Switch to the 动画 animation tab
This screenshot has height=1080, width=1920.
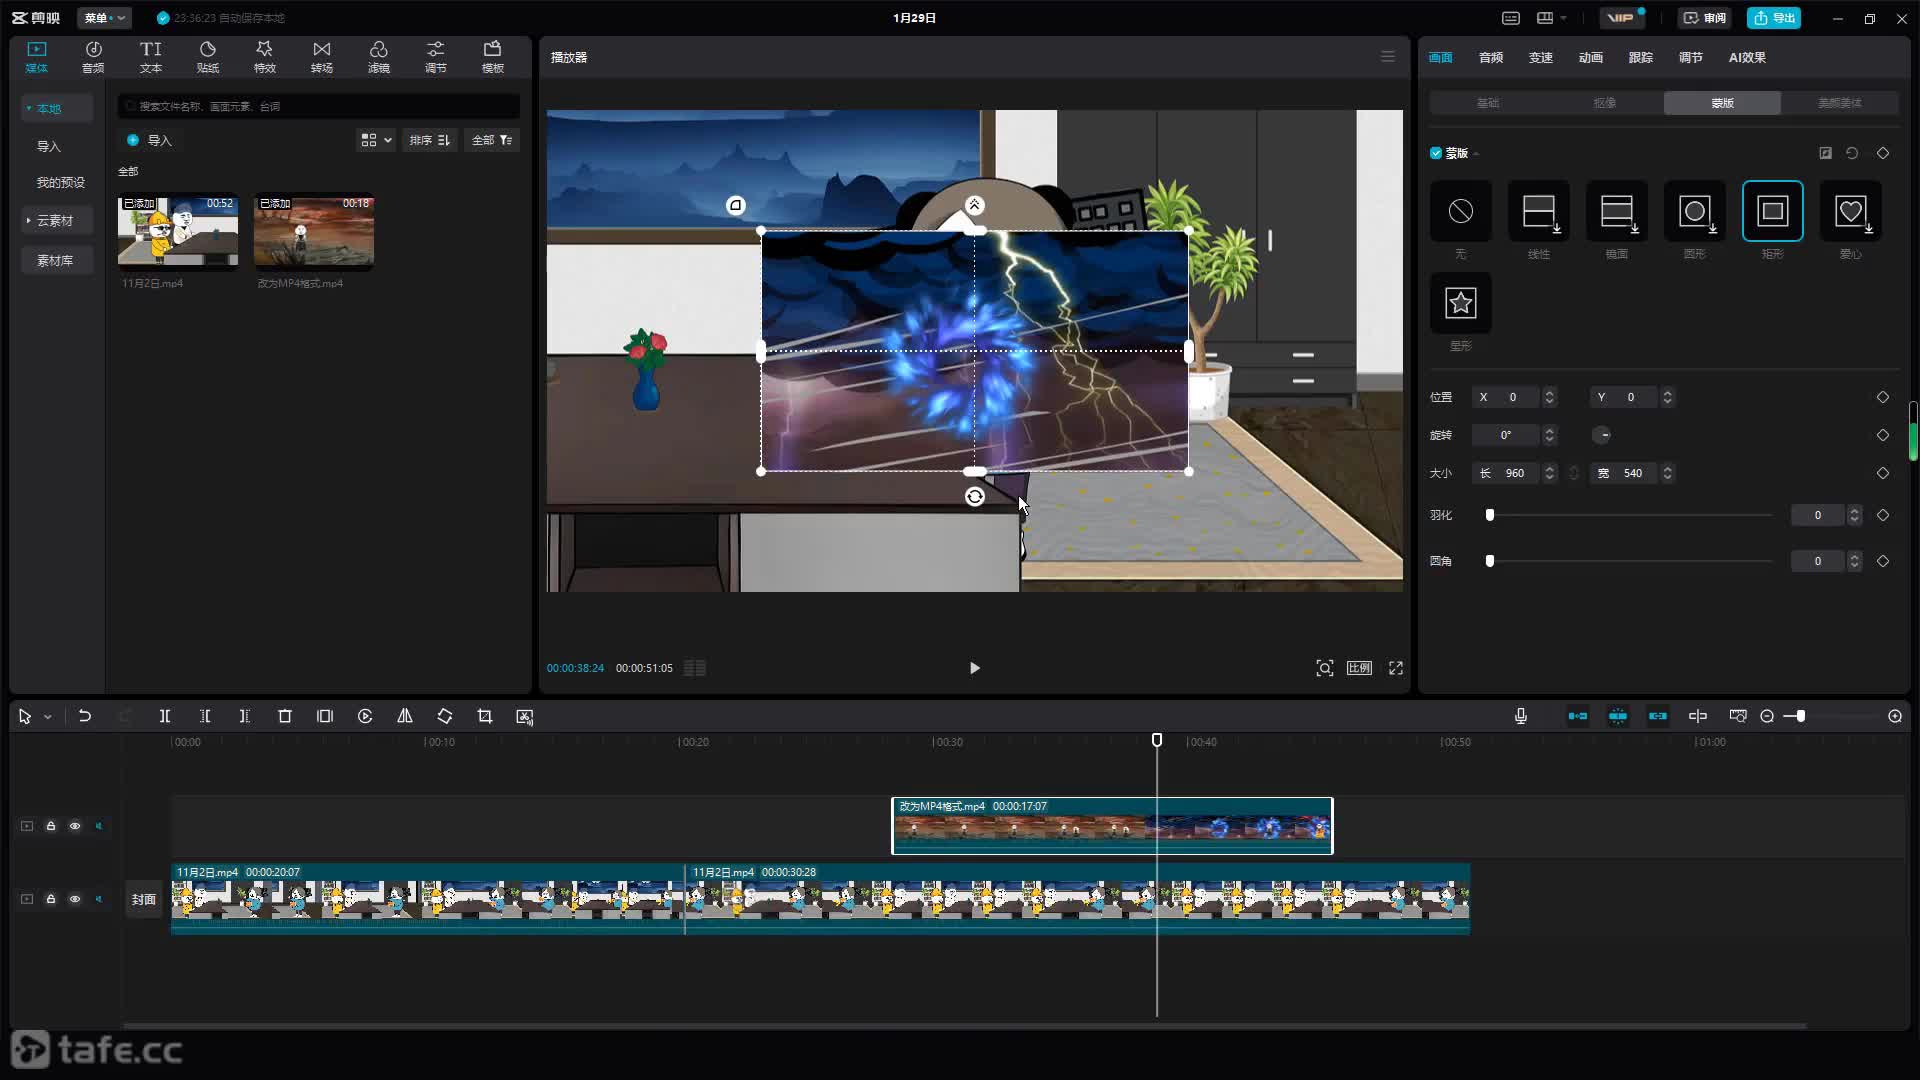1590,58
